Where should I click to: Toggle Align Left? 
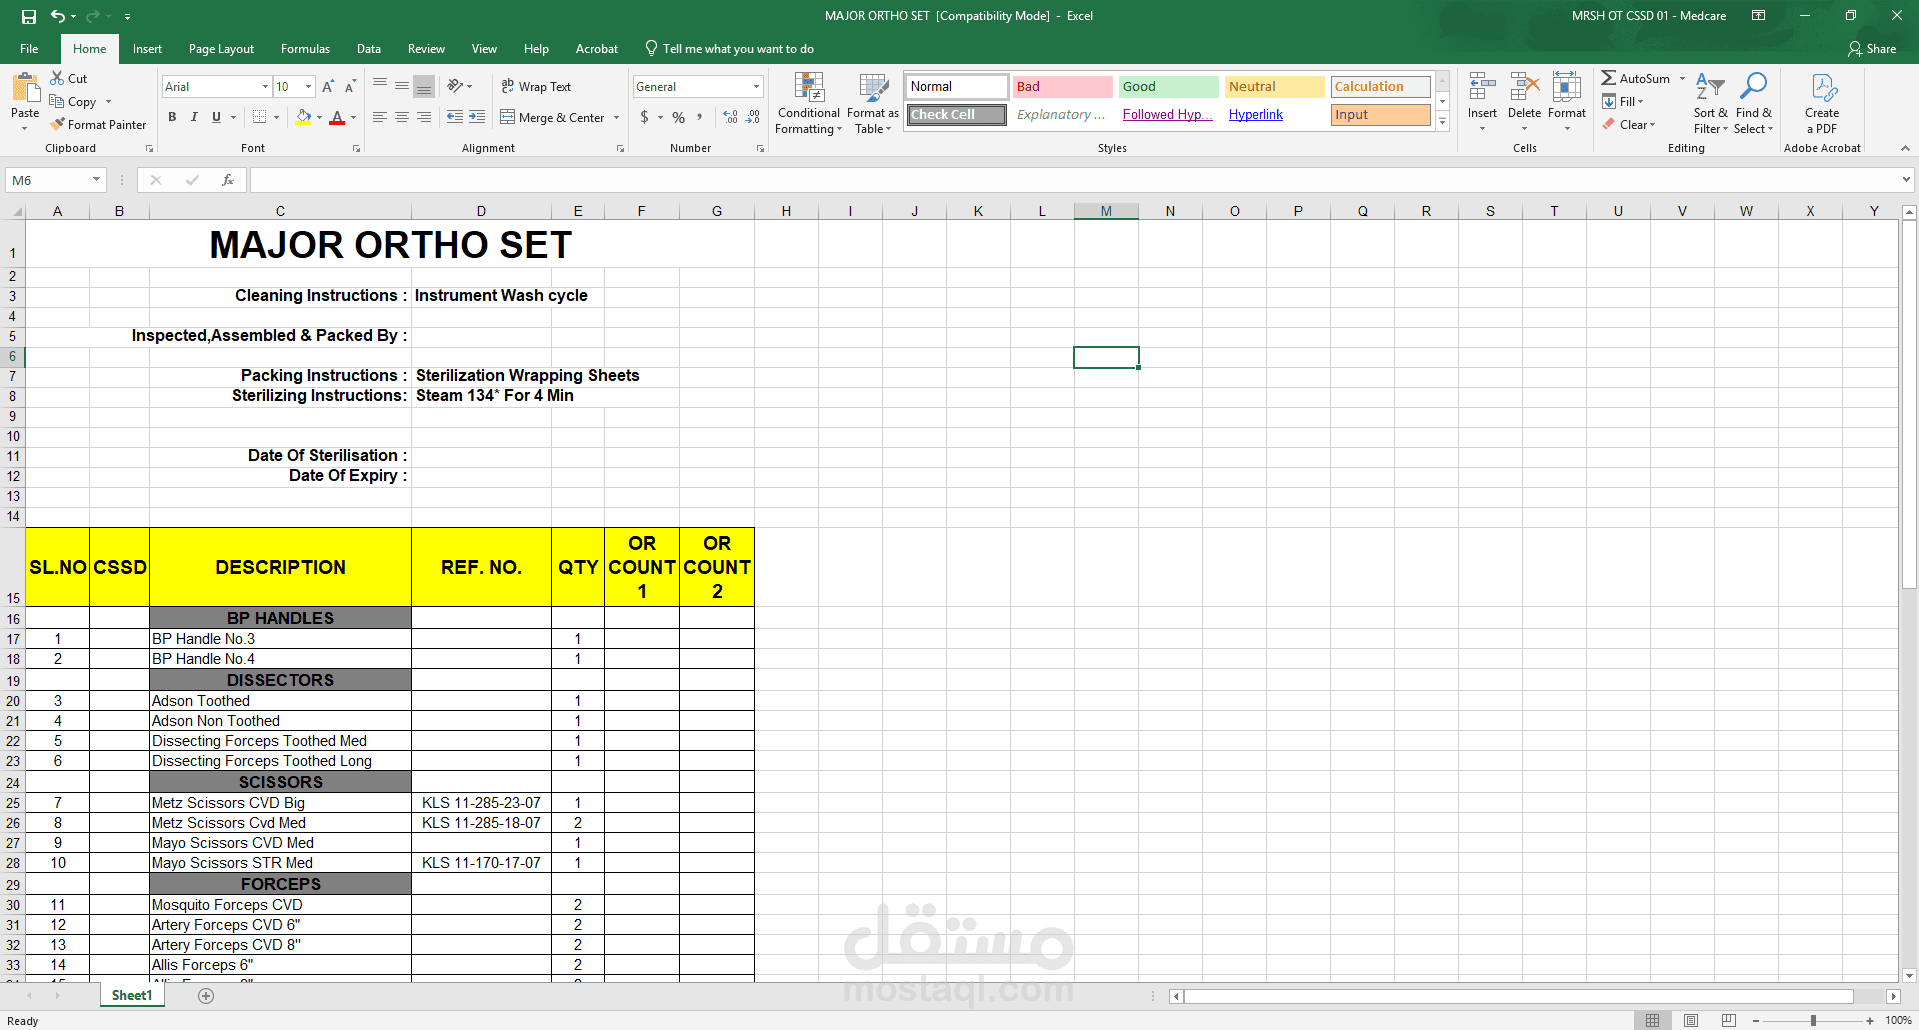(x=380, y=117)
